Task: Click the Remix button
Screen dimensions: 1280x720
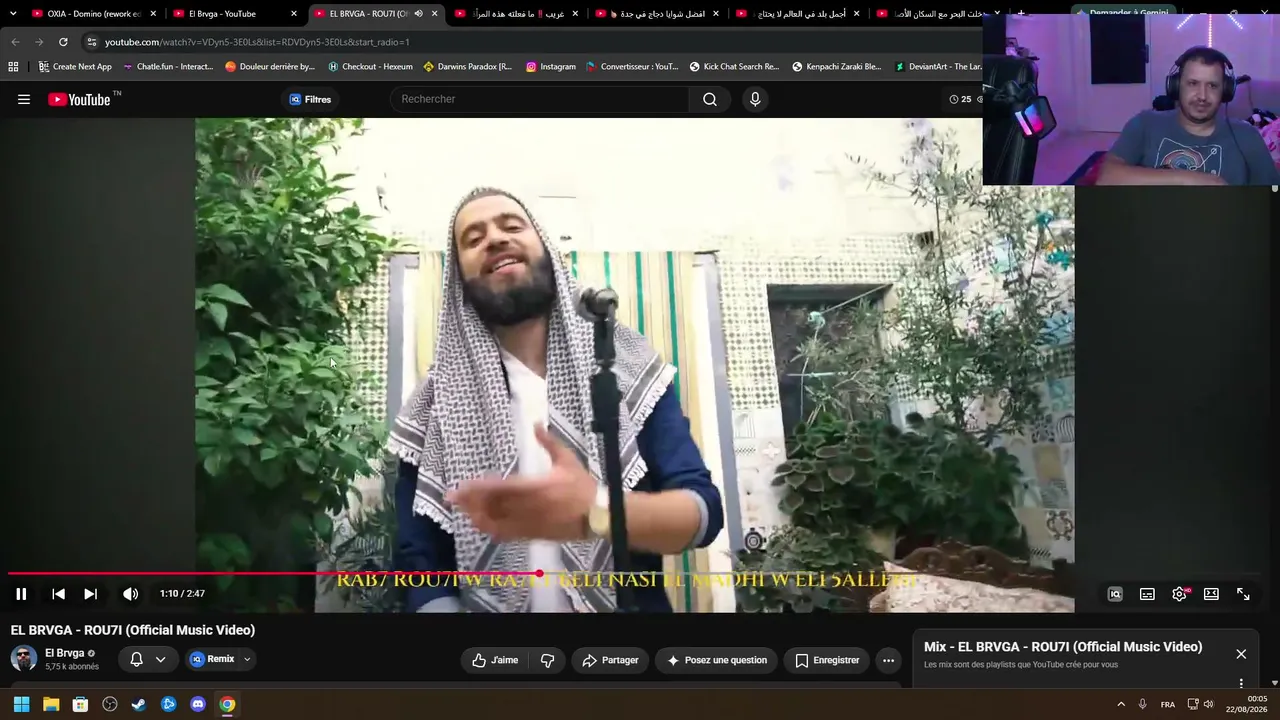Action: point(212,659)
